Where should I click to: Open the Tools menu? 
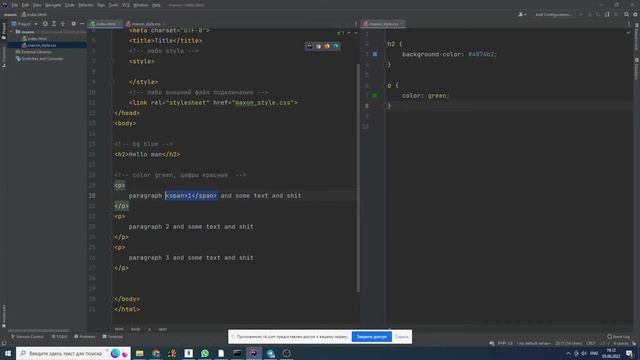[113, 5]
